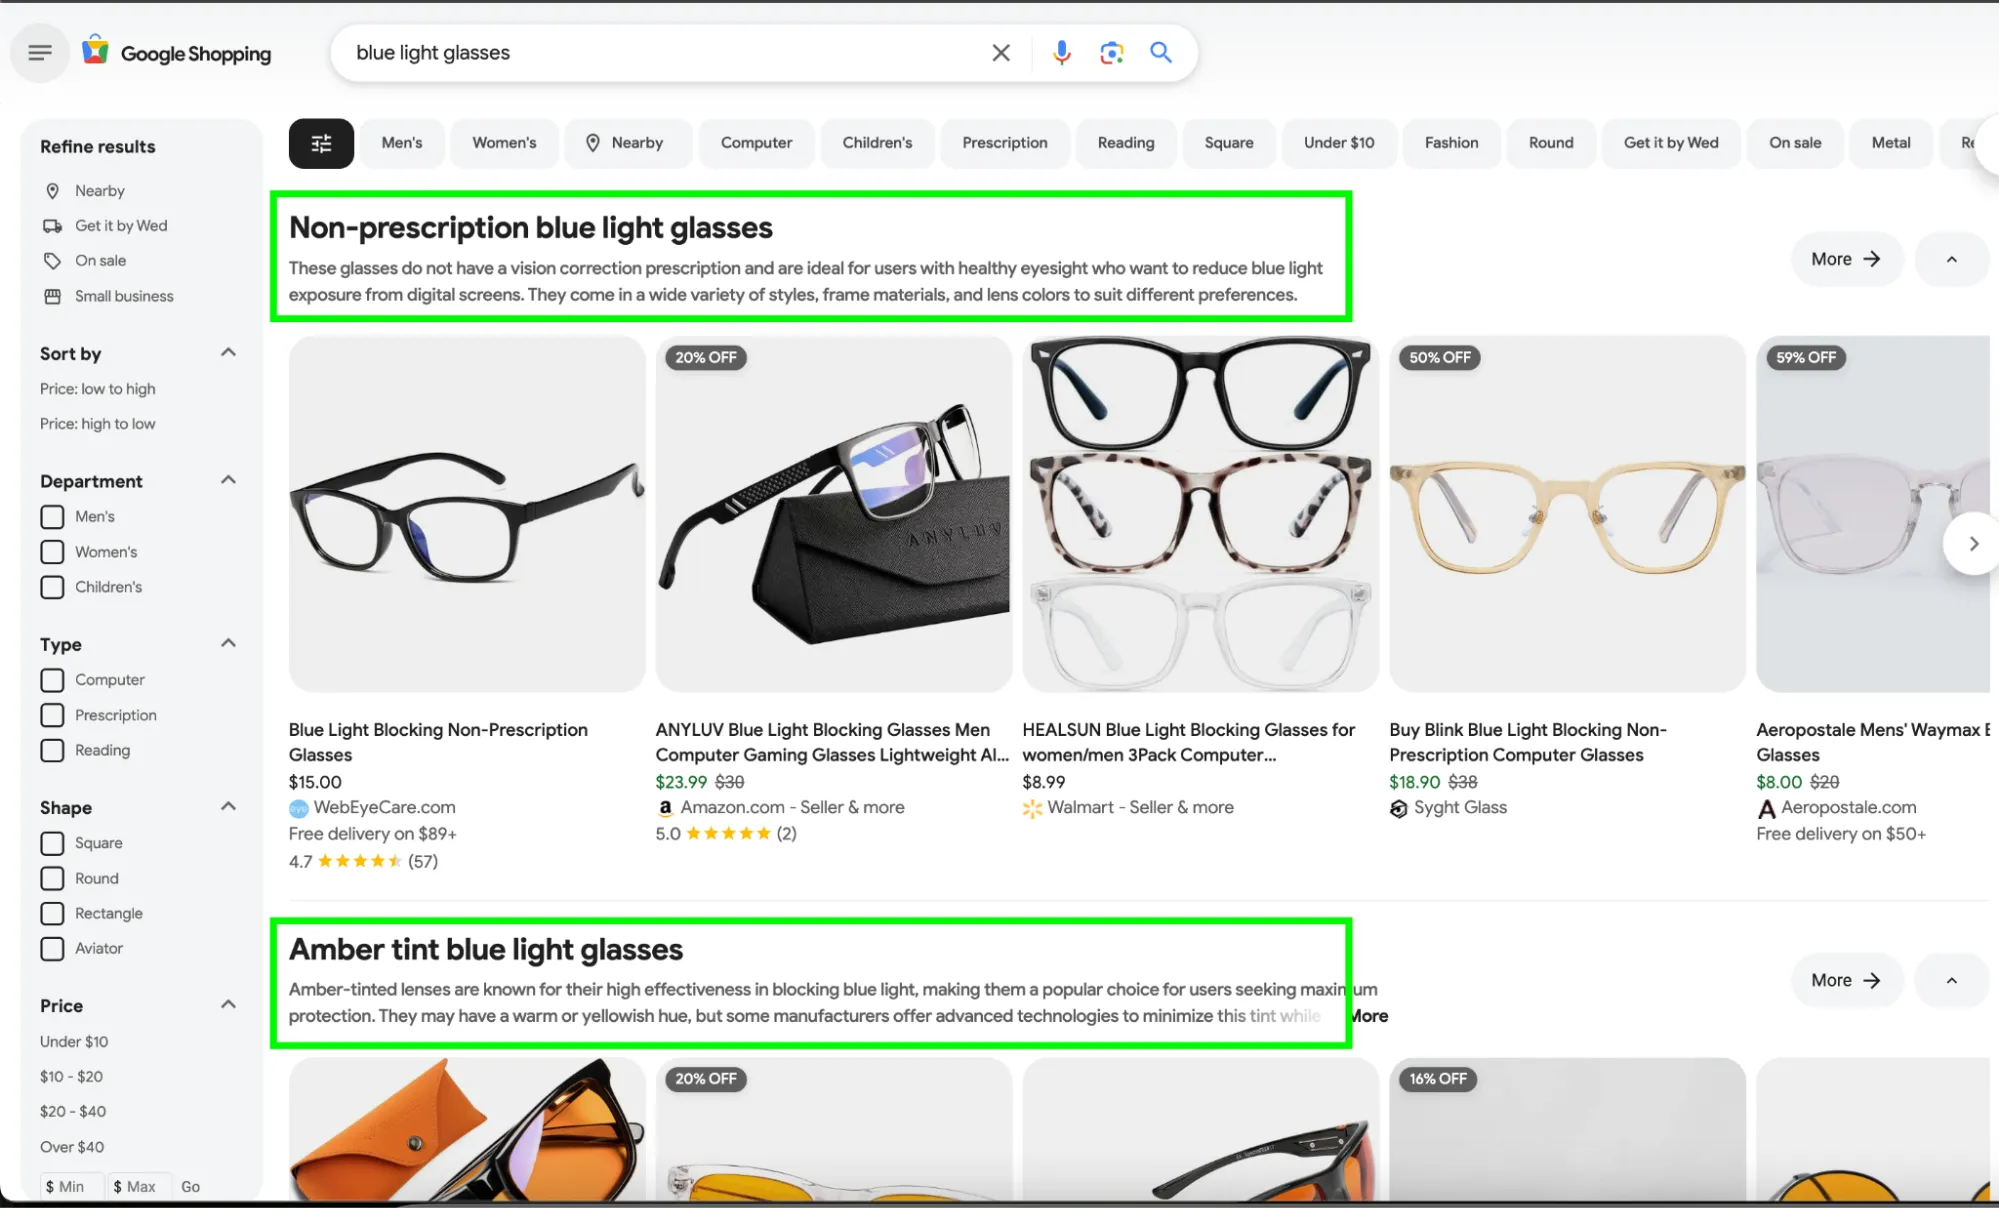This screenshot has height=1209, width=1999.
Task: Click the Google Shopping logo
Action: [x=177, y=53]
